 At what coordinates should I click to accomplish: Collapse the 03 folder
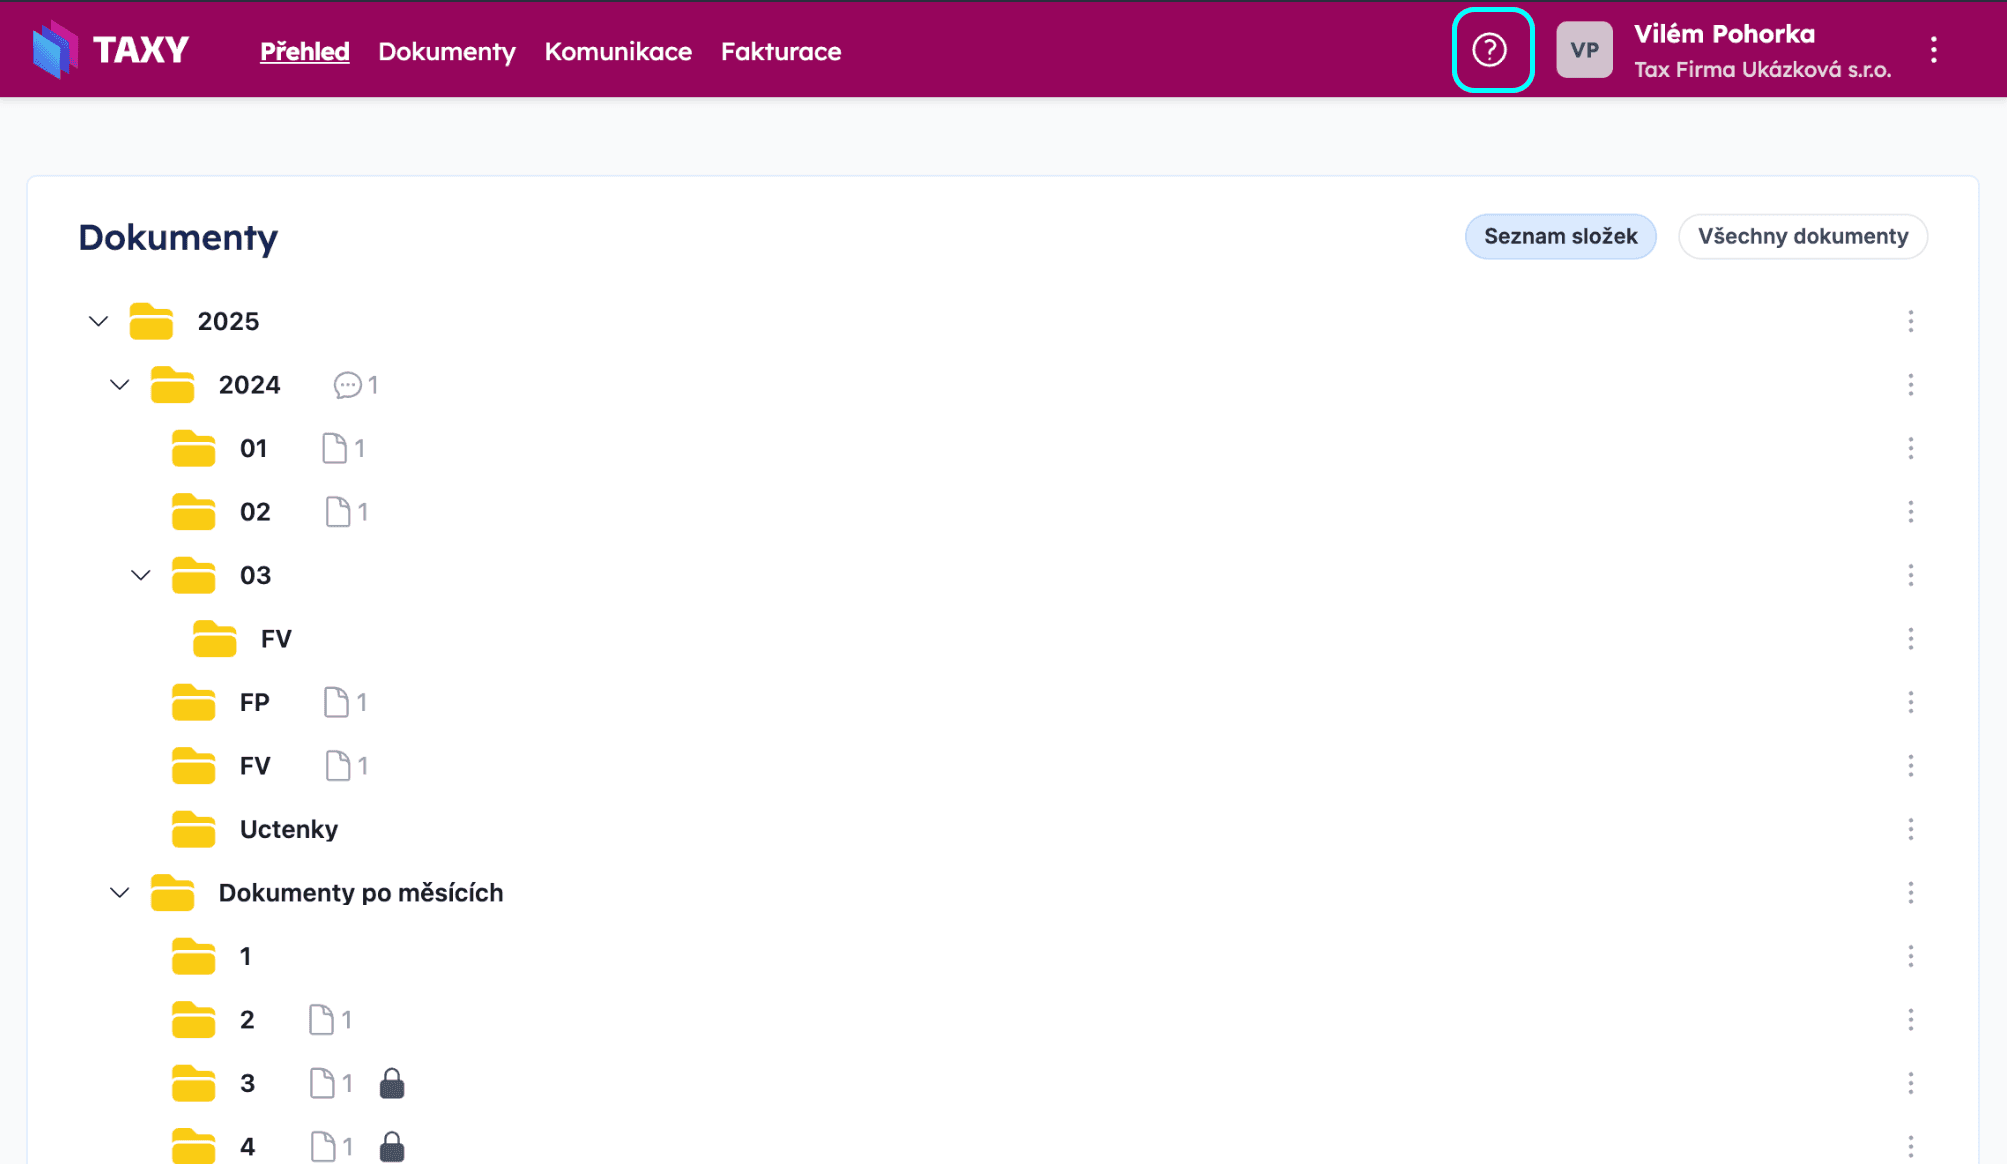[x=141, y=575]
